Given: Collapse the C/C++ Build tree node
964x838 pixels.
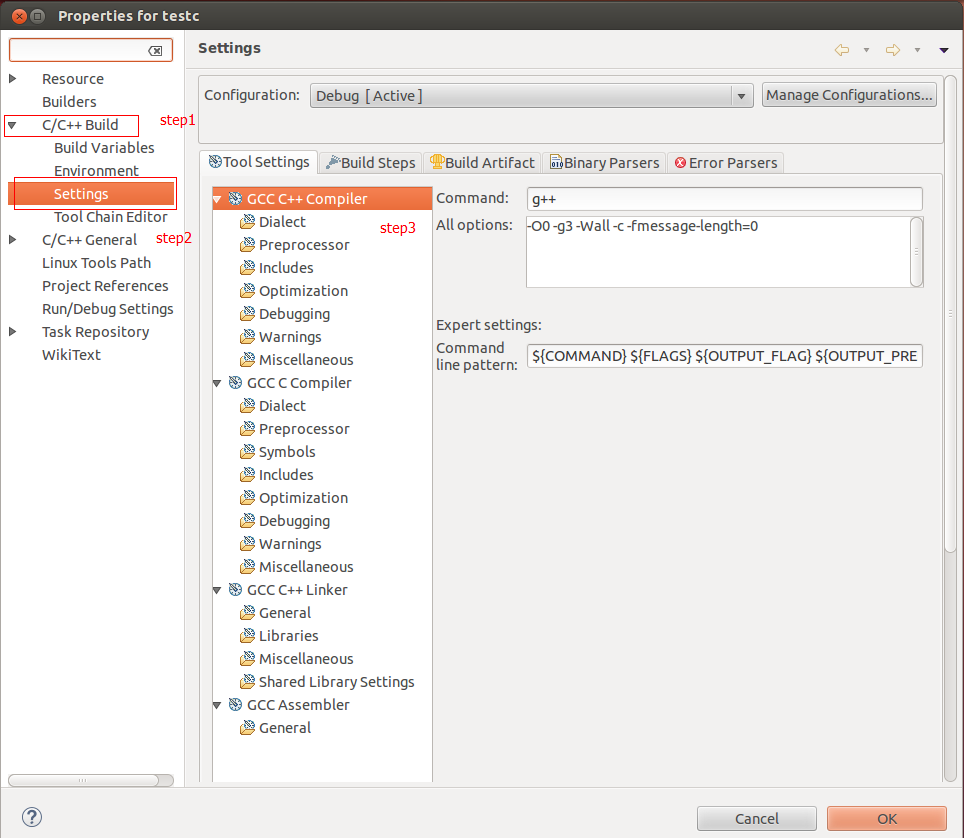Looking at the screenshot, I should pyautogui.click(x=12, y=125).
